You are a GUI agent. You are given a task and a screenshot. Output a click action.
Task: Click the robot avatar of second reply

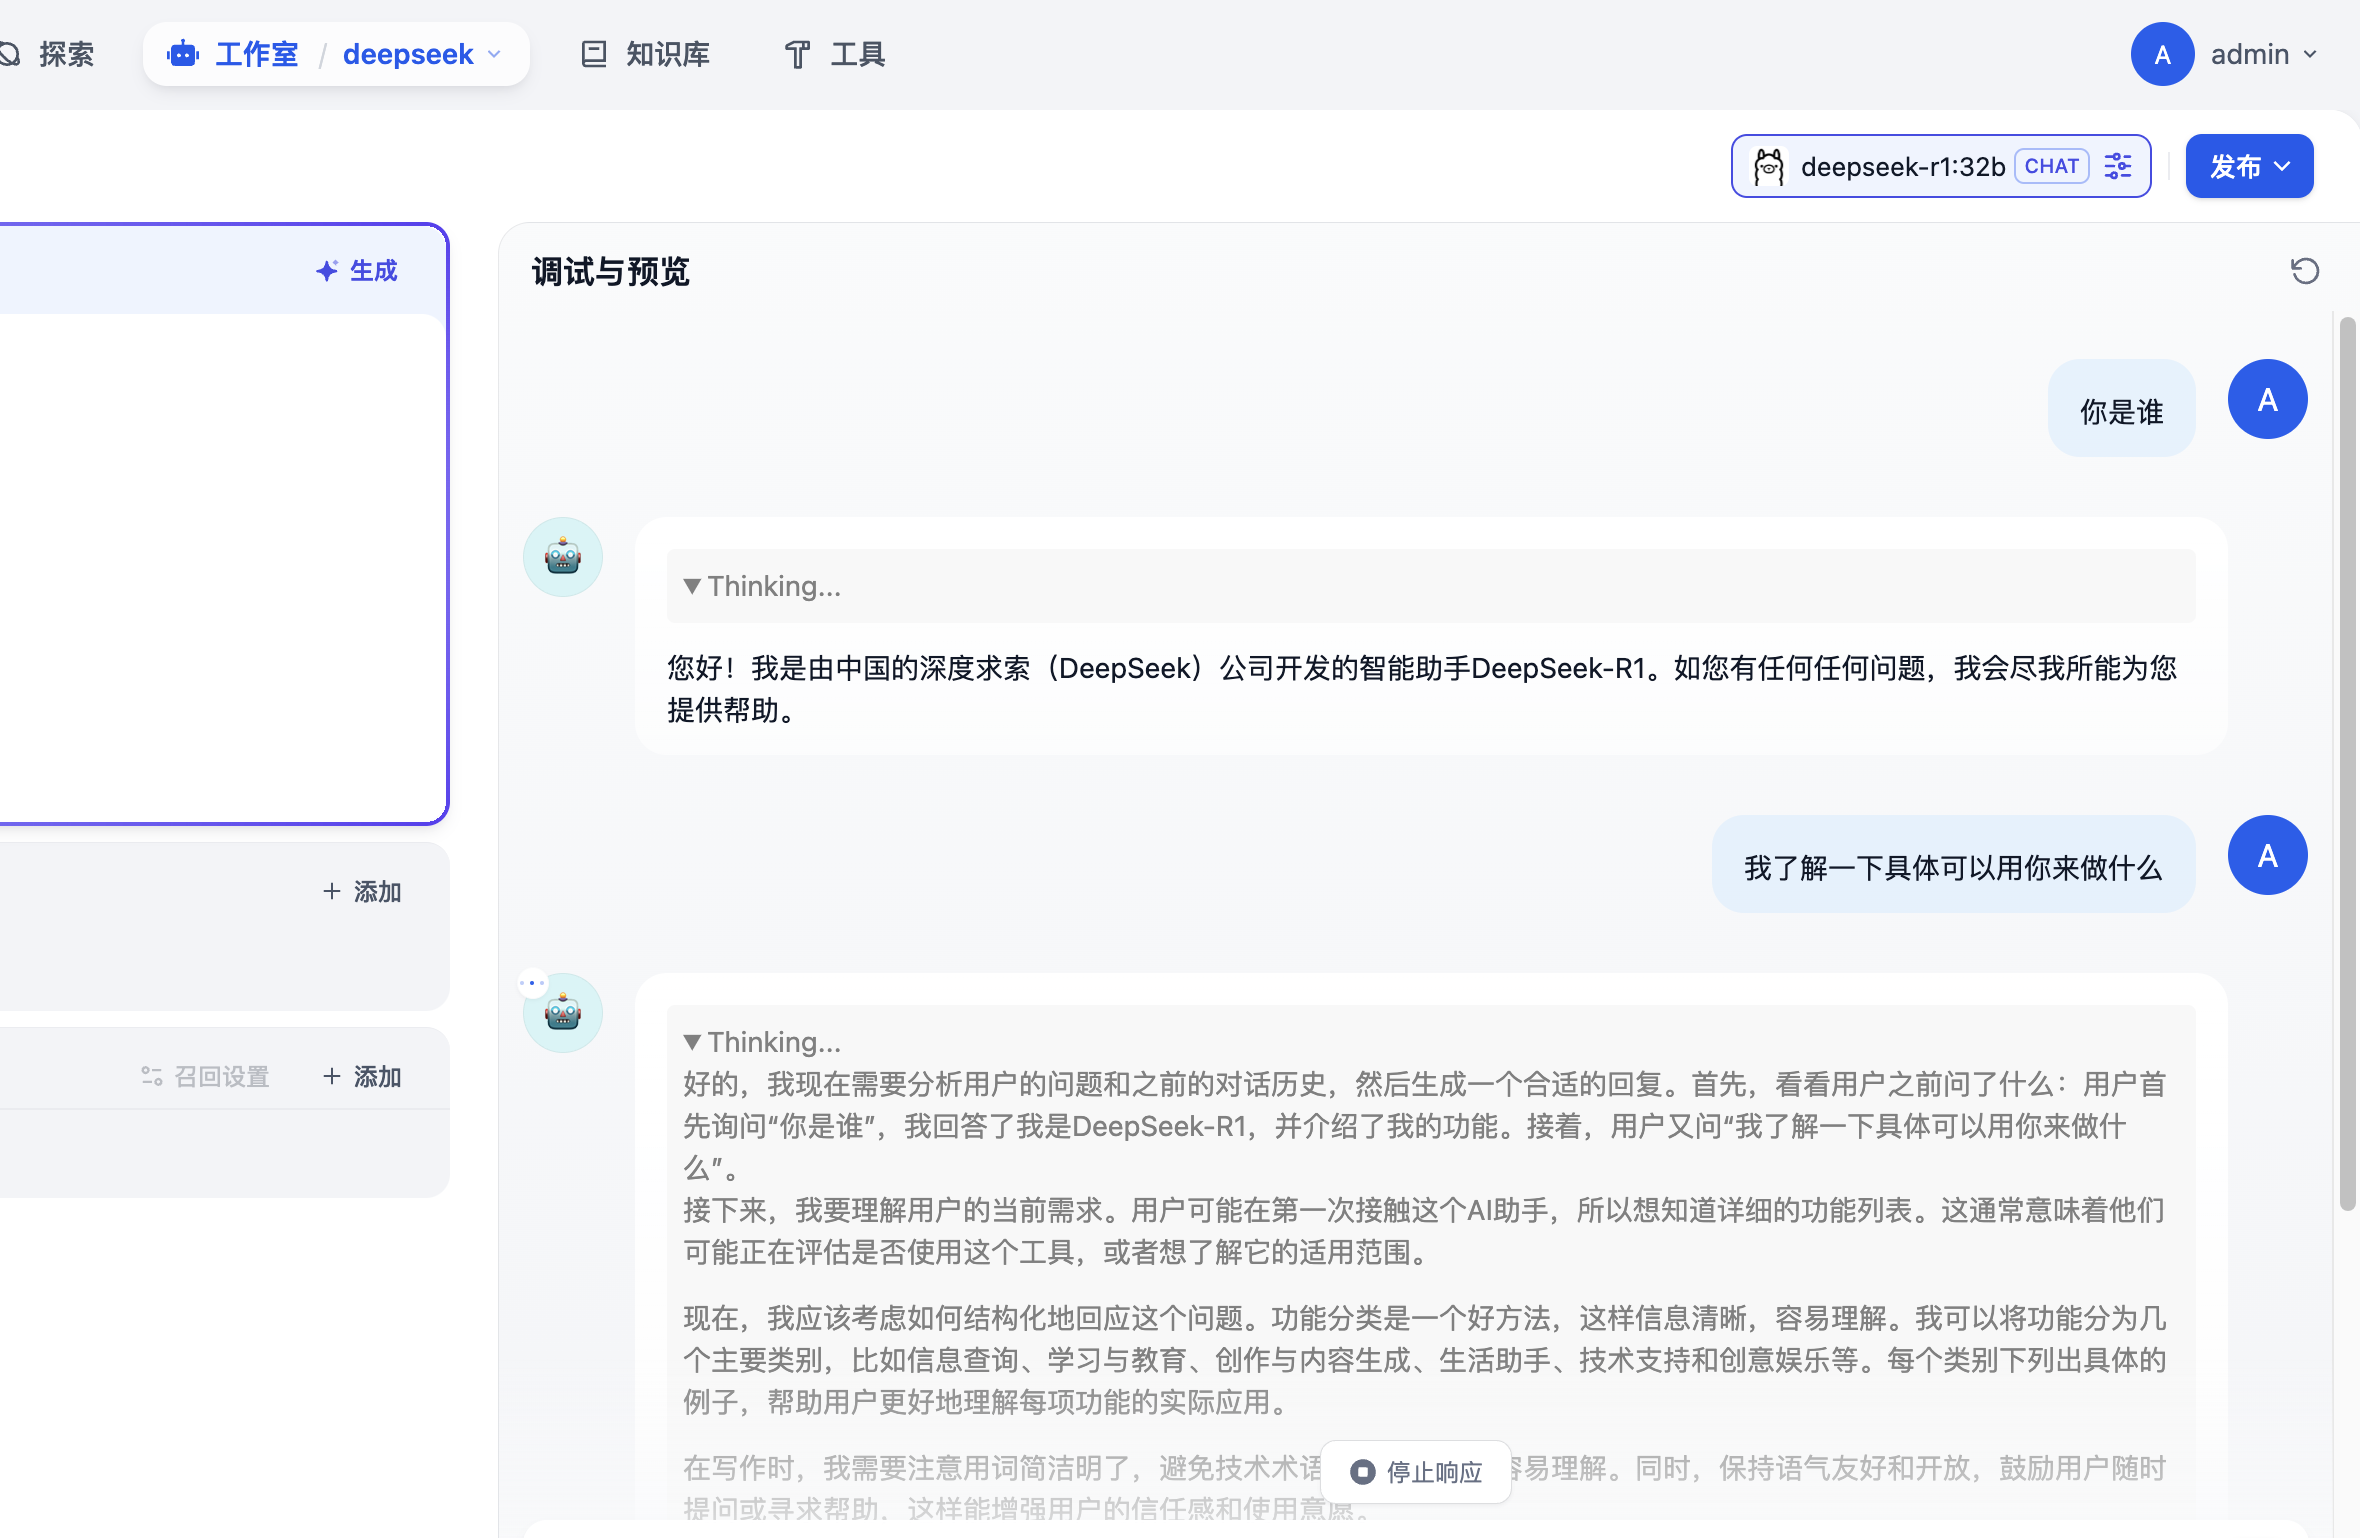pos(563,1013)
